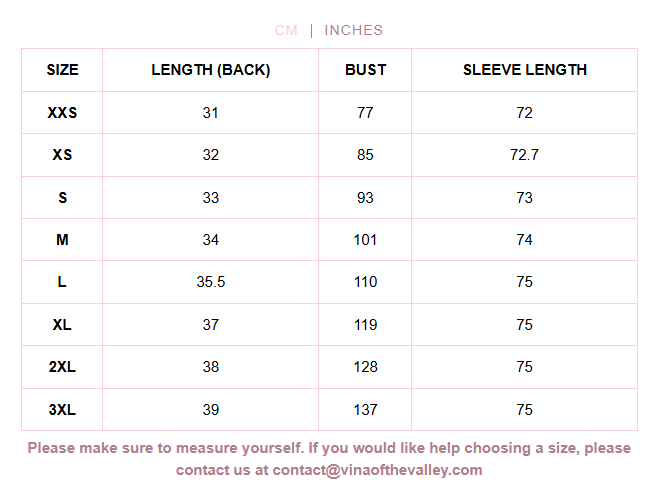Select the XS size row label
The image size is (658, 492).
[62, 155]
